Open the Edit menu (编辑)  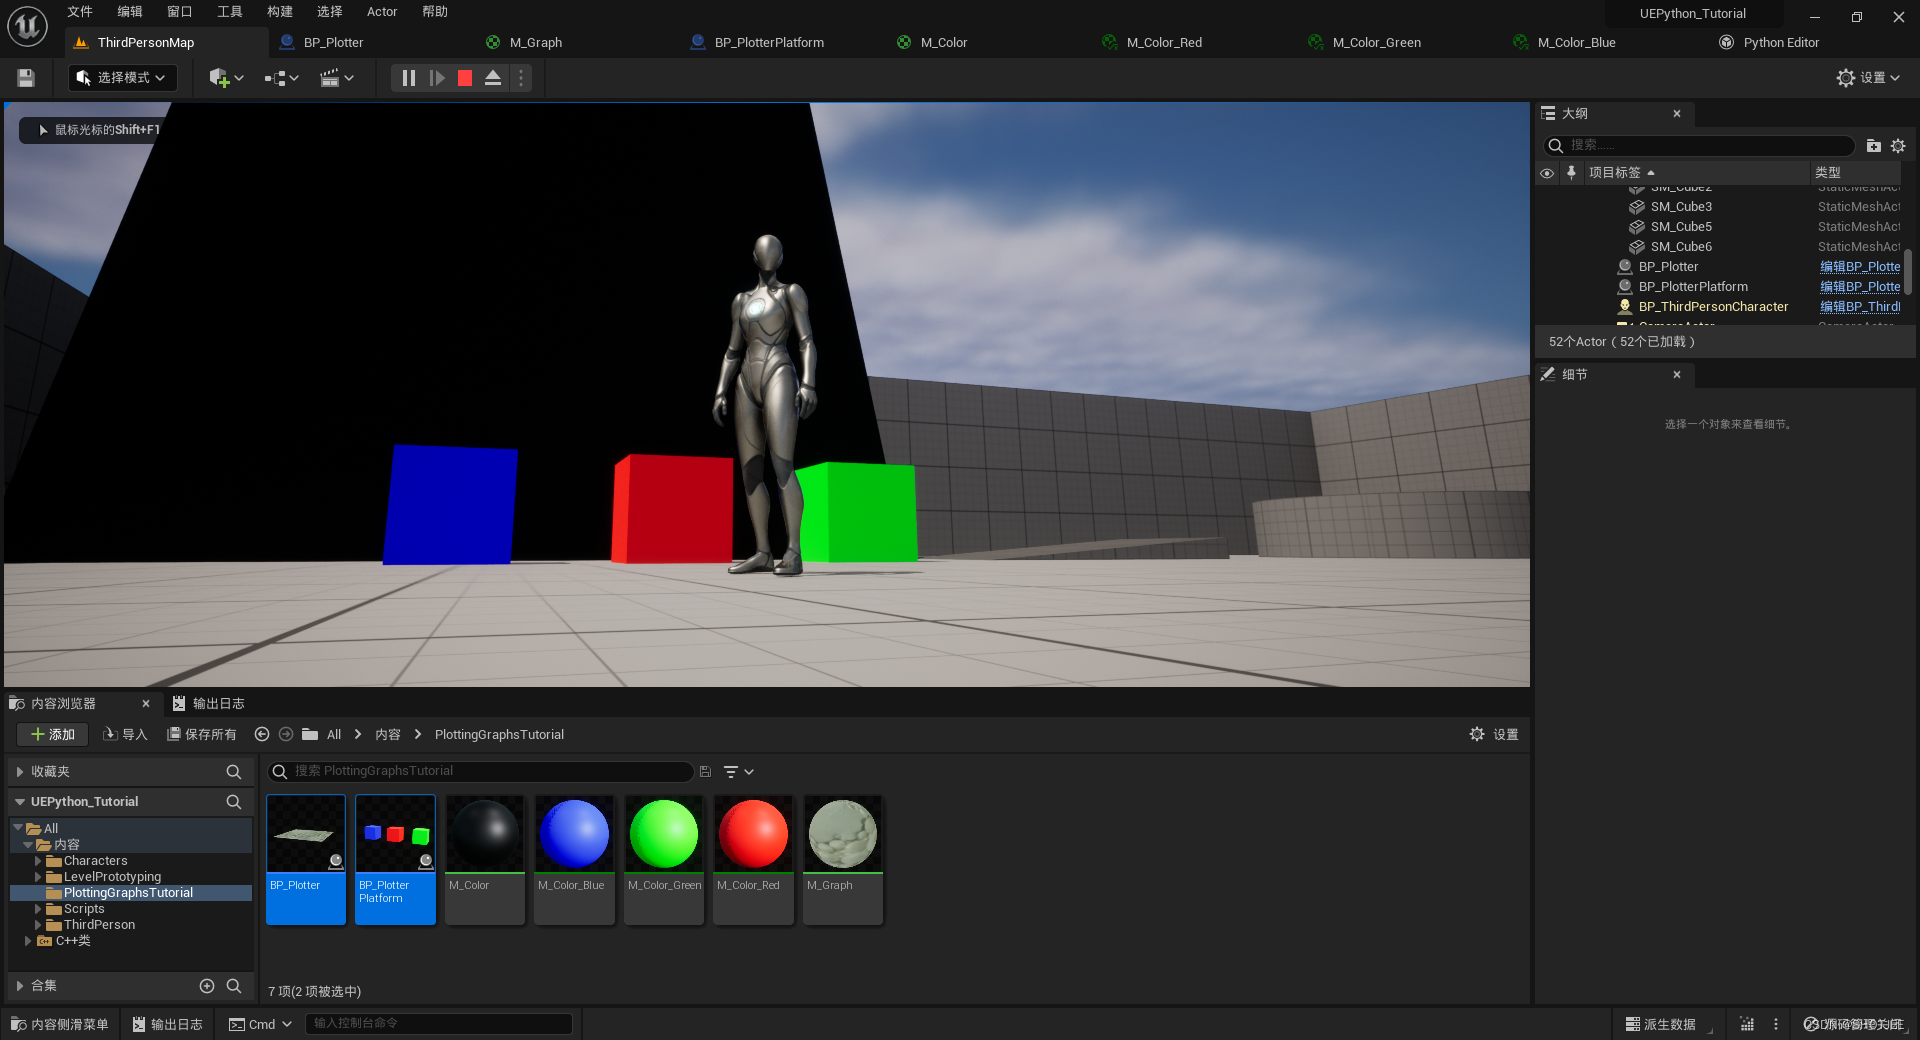pos(130,12)
